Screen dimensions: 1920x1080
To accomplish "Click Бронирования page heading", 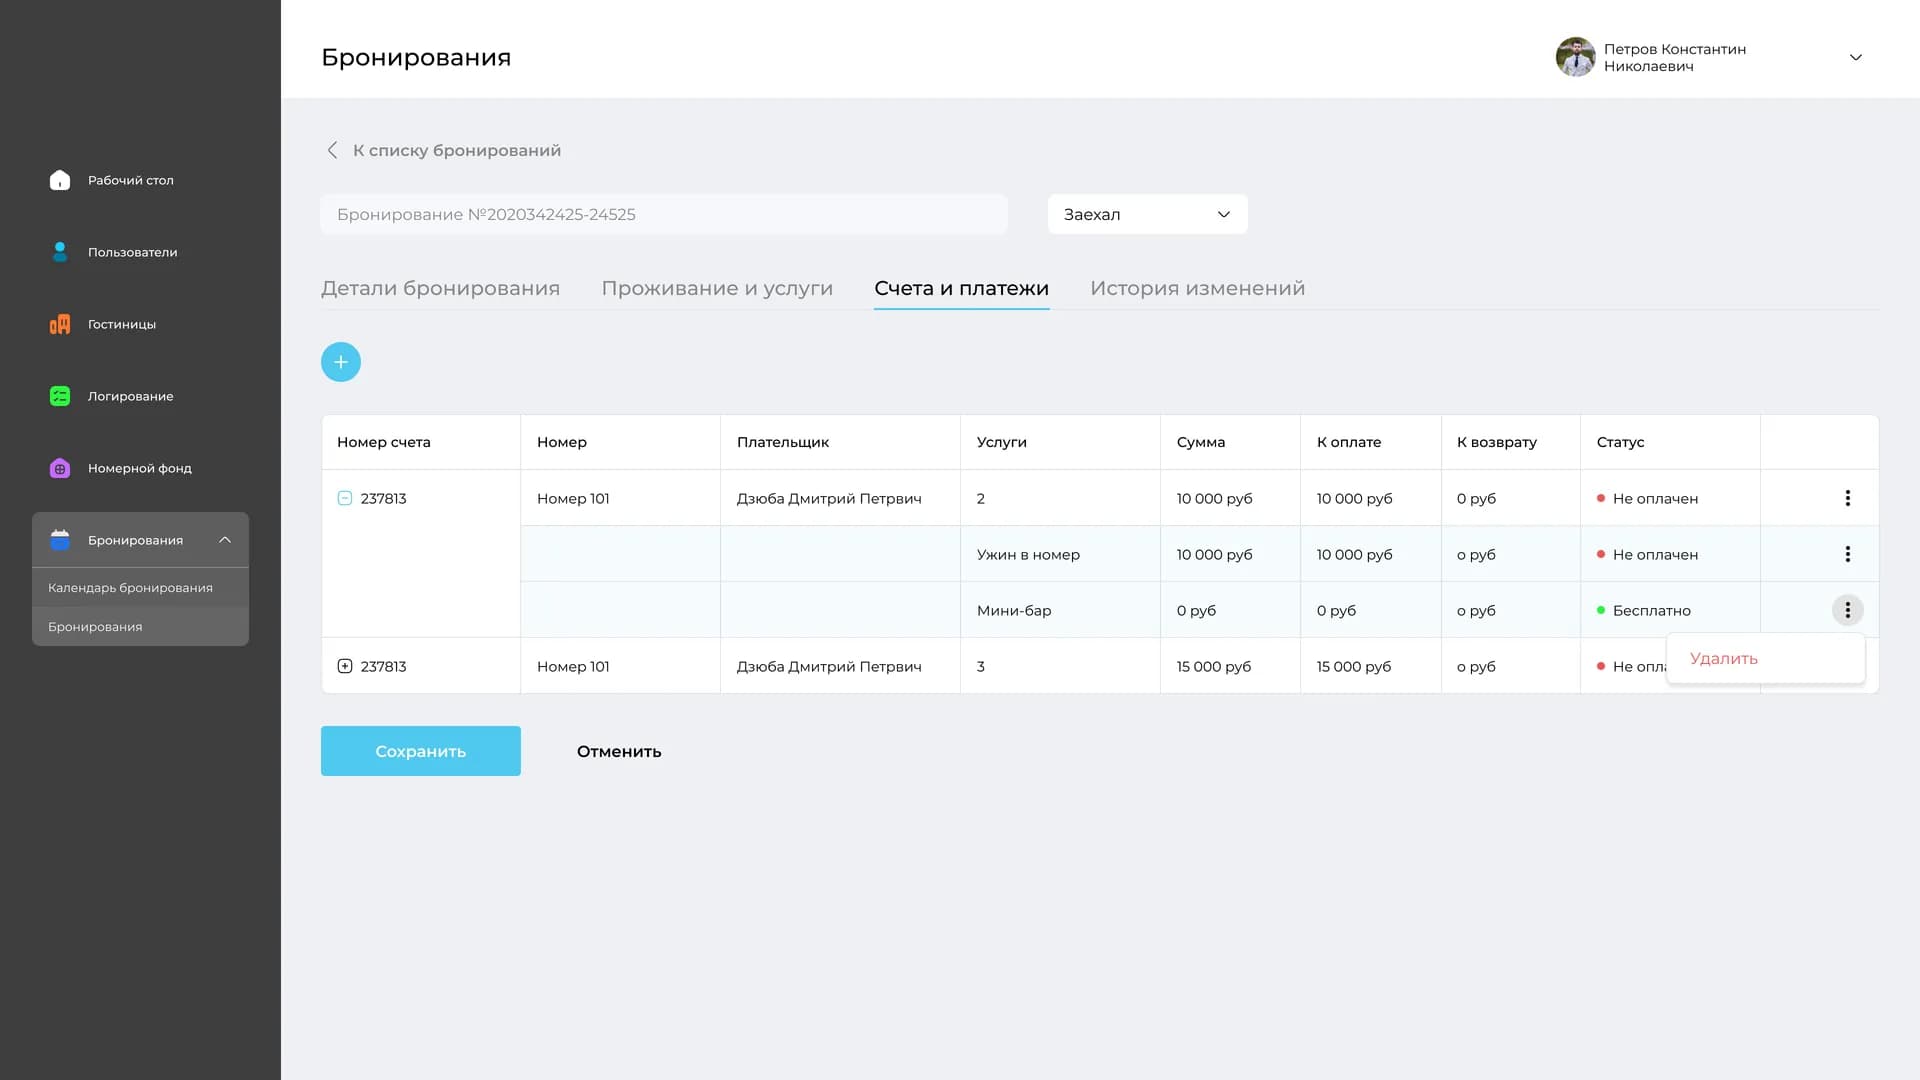I will [416, 57].
